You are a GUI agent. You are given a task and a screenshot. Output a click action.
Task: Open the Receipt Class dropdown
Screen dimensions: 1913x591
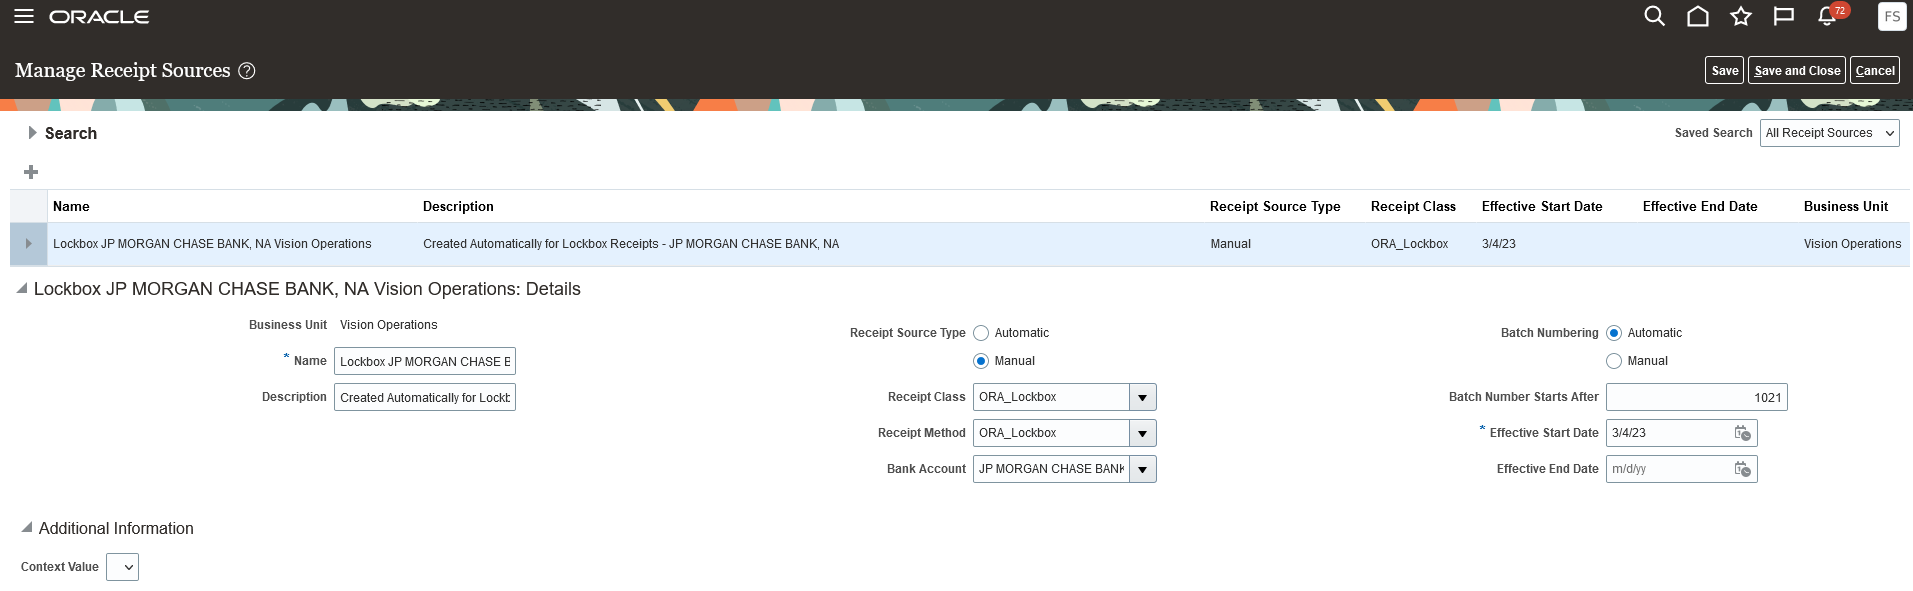tap(1143, 397)
